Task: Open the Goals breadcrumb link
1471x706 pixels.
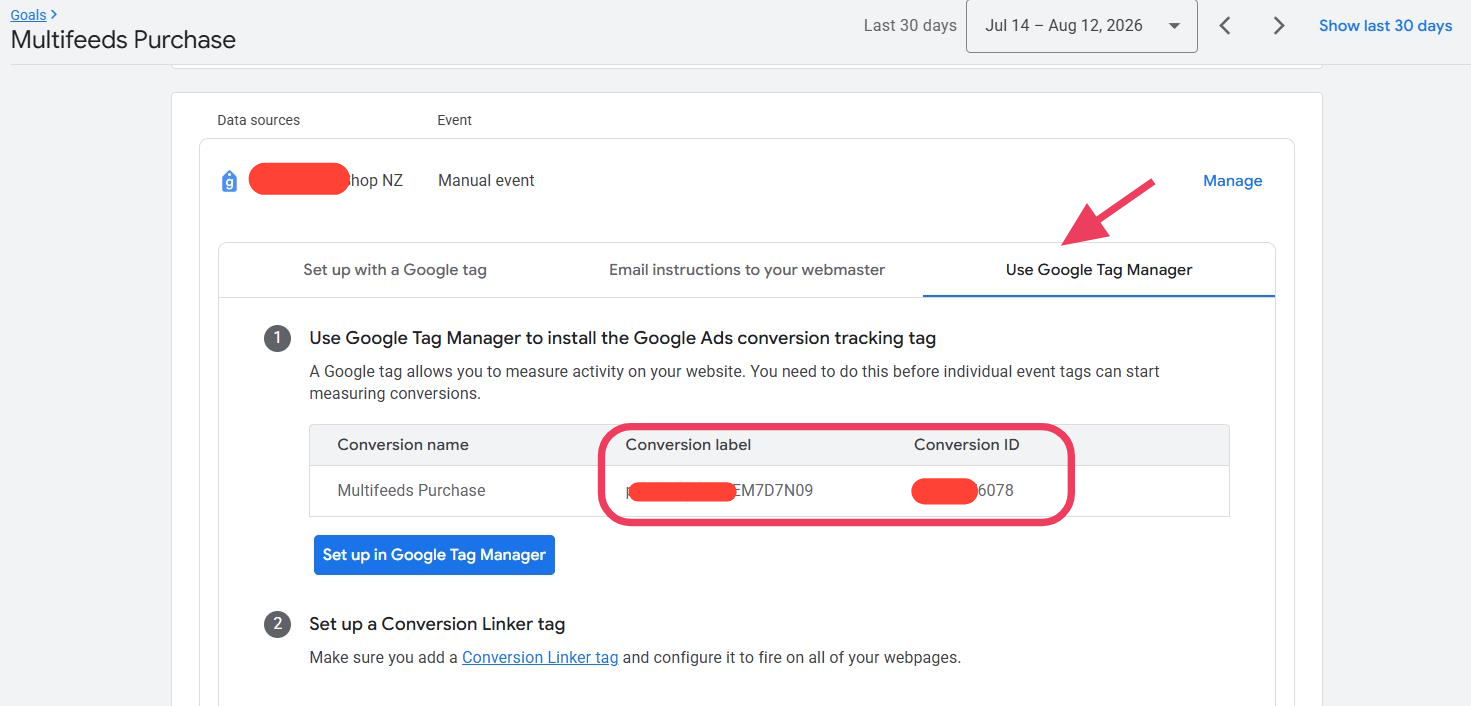Action: coord(28,15)
